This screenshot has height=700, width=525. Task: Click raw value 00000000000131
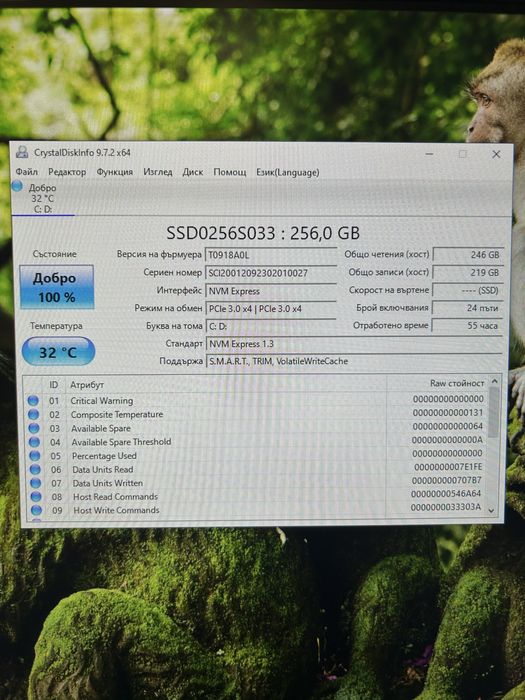(448, 413)
